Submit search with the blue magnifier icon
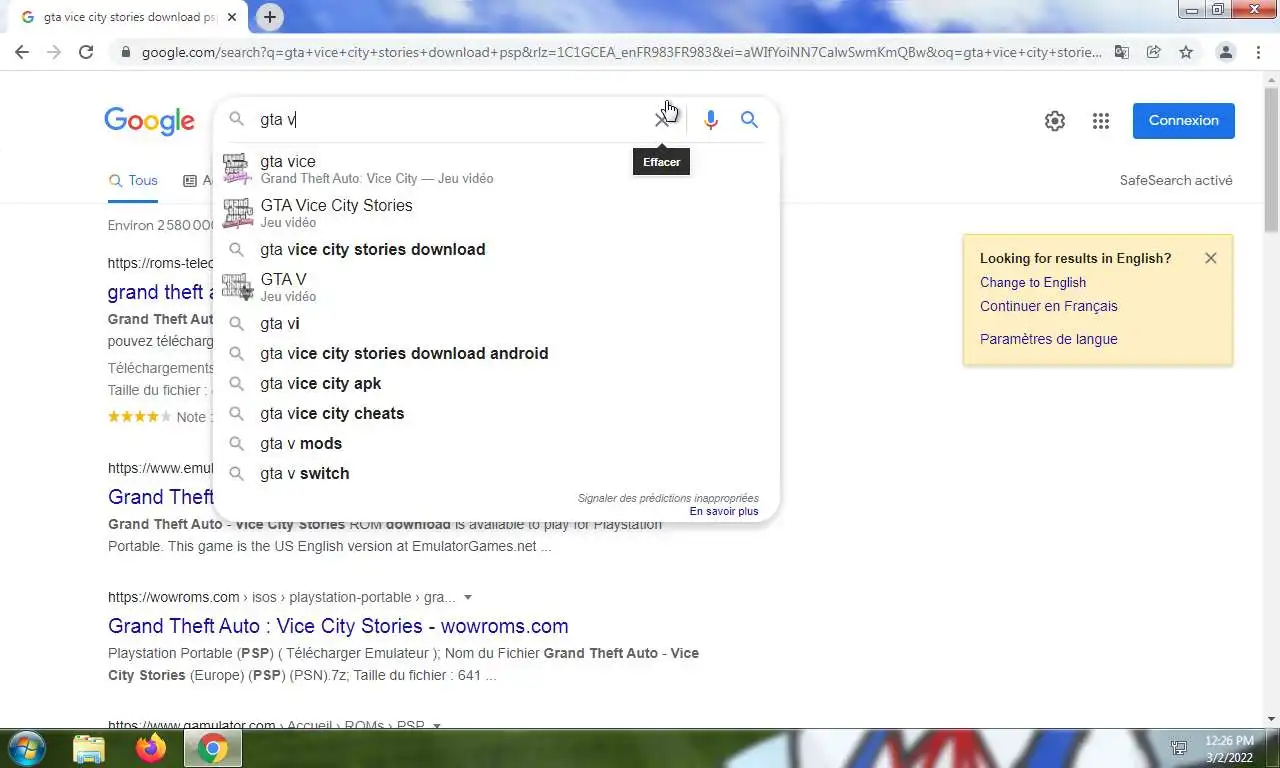This screenshot has width=1280, height=768. pos(749,120)
